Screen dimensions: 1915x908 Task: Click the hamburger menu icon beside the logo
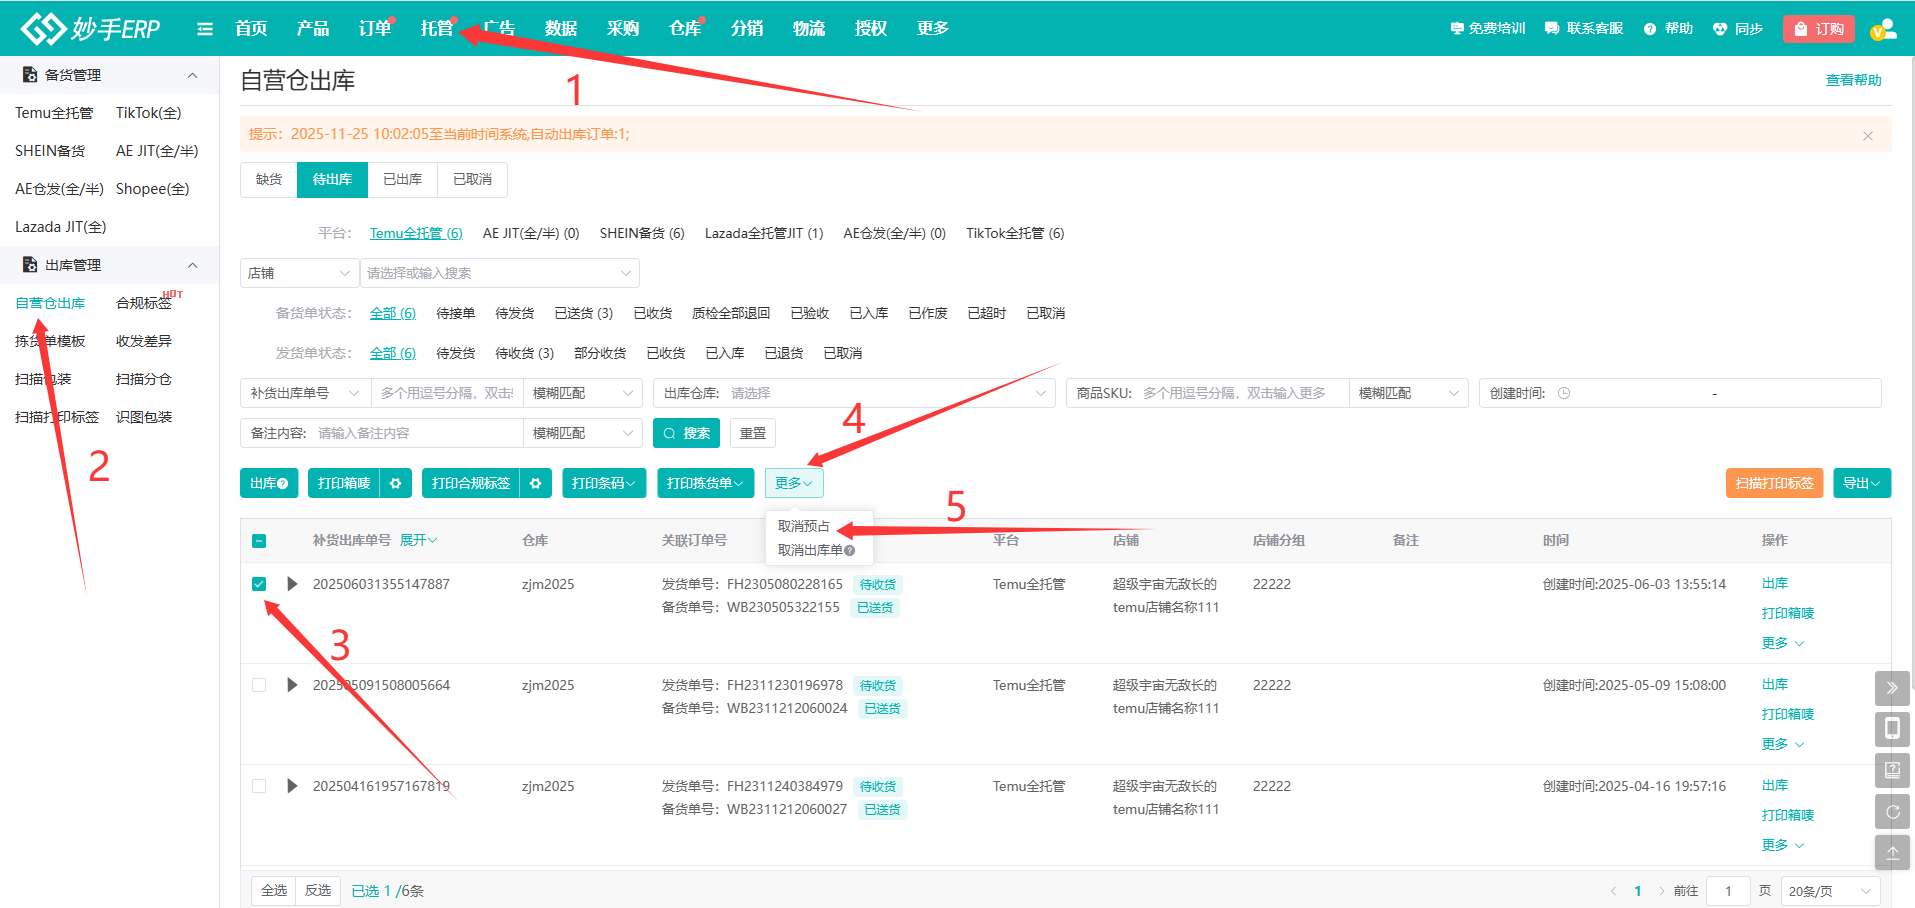[x=205, y=29]
